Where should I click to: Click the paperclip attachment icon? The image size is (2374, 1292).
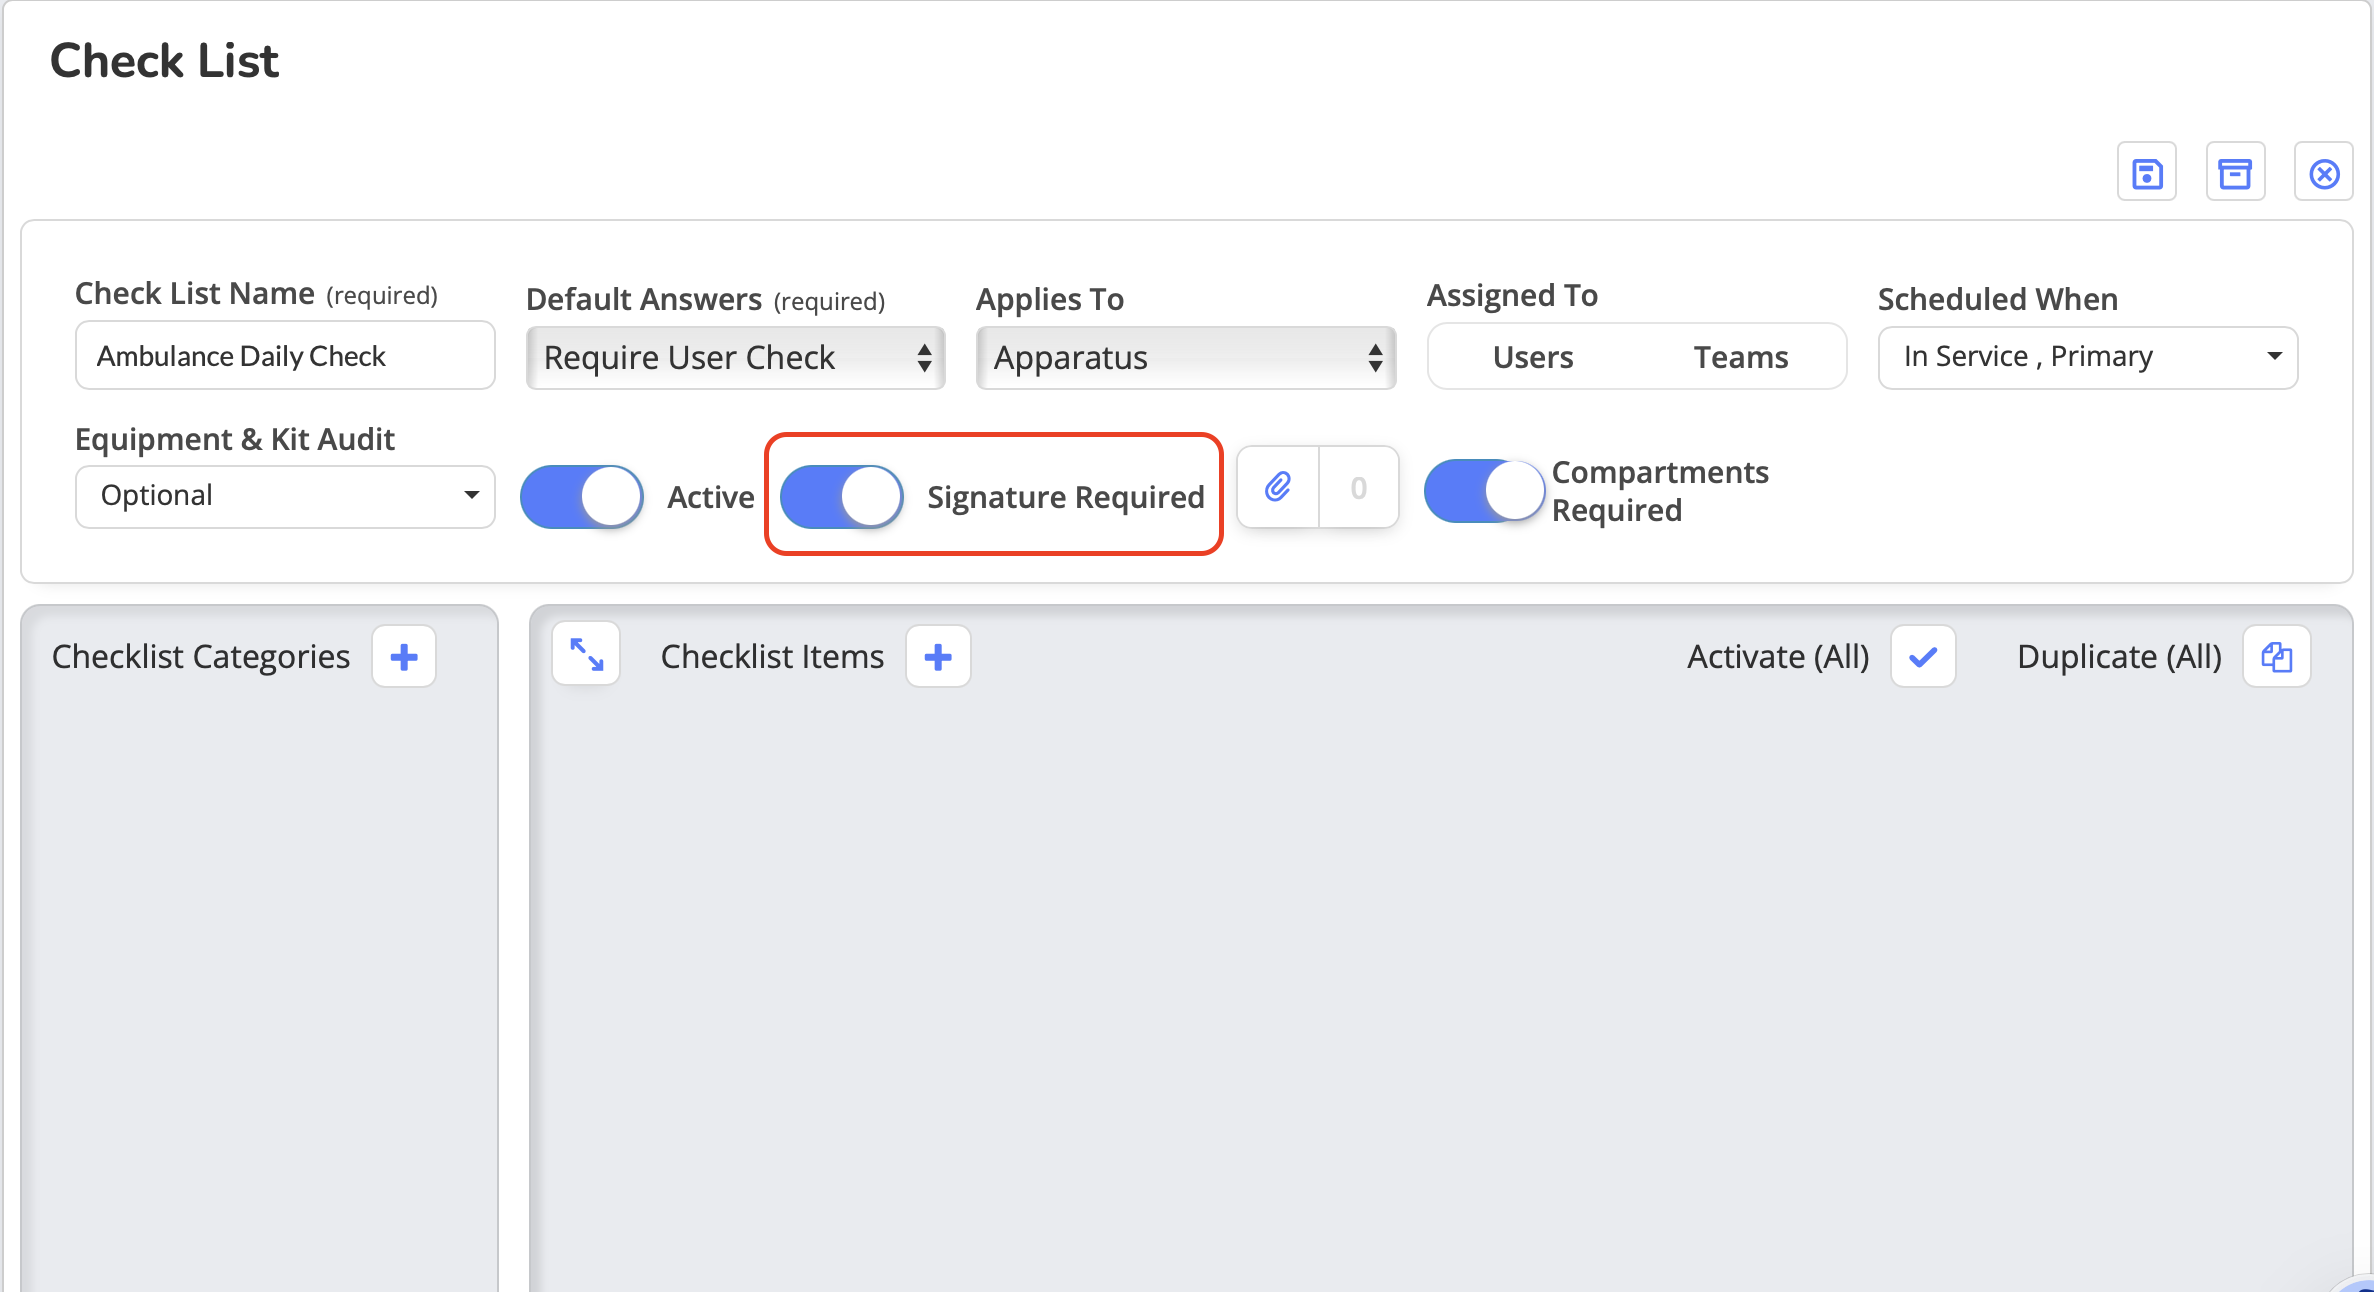(x=1278, y=487)
